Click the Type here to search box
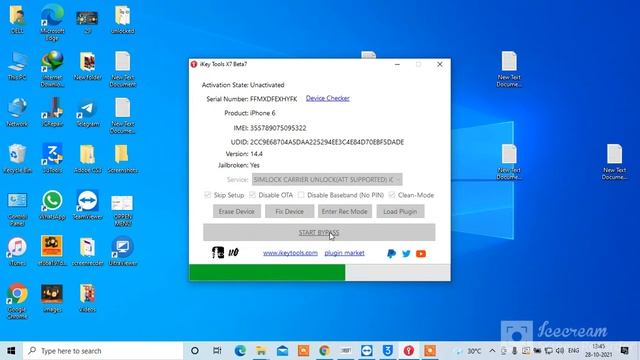The height and width of the screenshot is (360, 640). click(103, 351)
